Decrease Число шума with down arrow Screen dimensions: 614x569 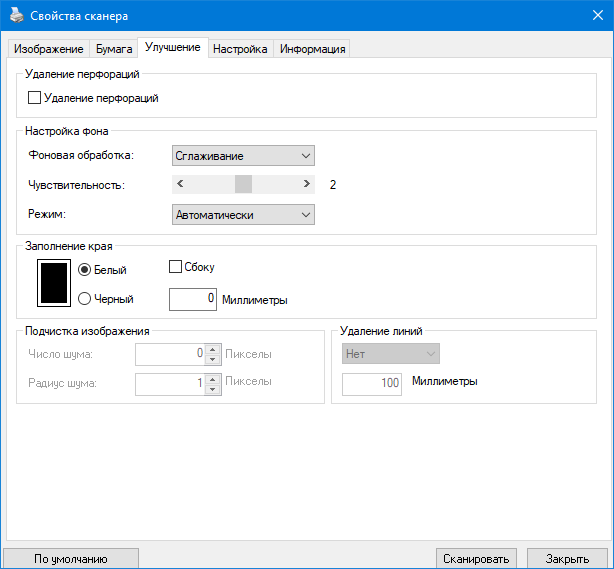(213, 359)
